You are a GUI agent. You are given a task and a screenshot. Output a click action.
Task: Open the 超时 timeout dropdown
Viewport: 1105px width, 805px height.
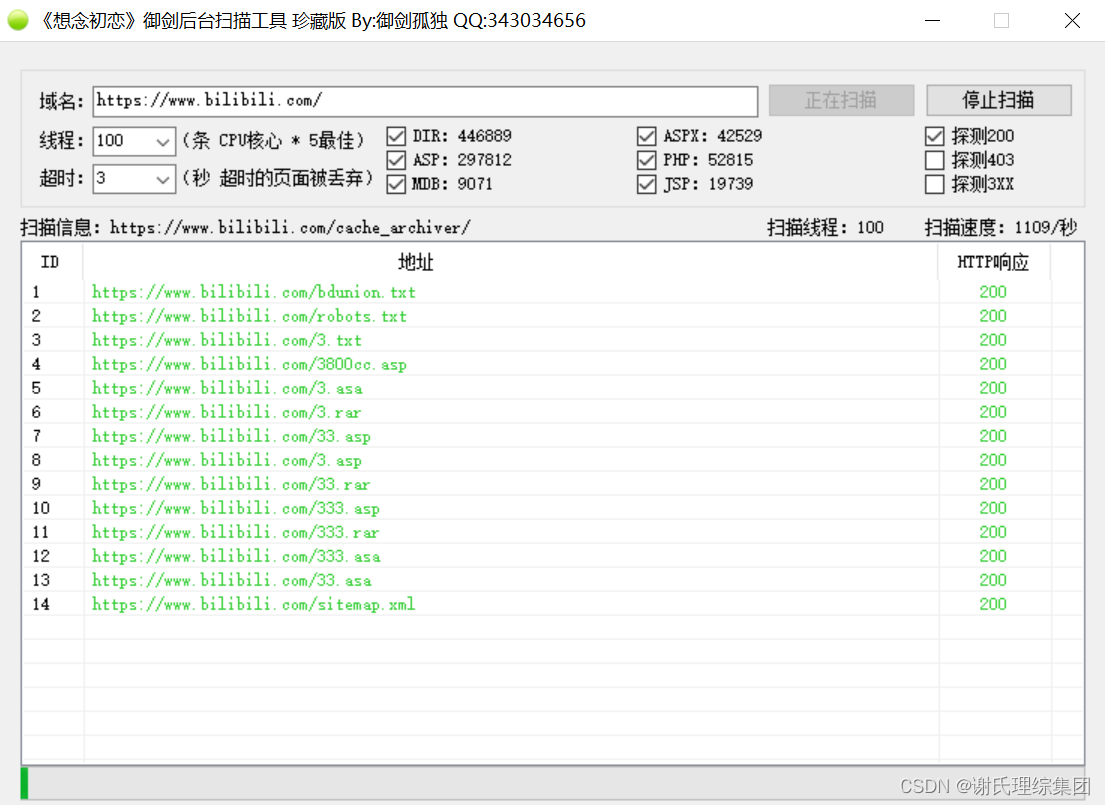tap(163, 178)
